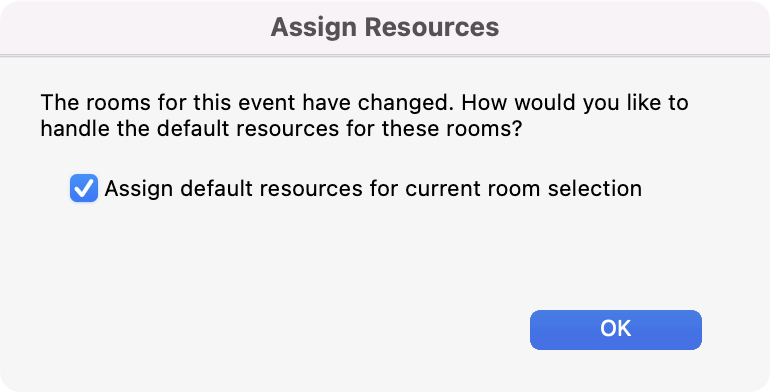Dismiss Assign Resources dialog via OK

(615, 330)
